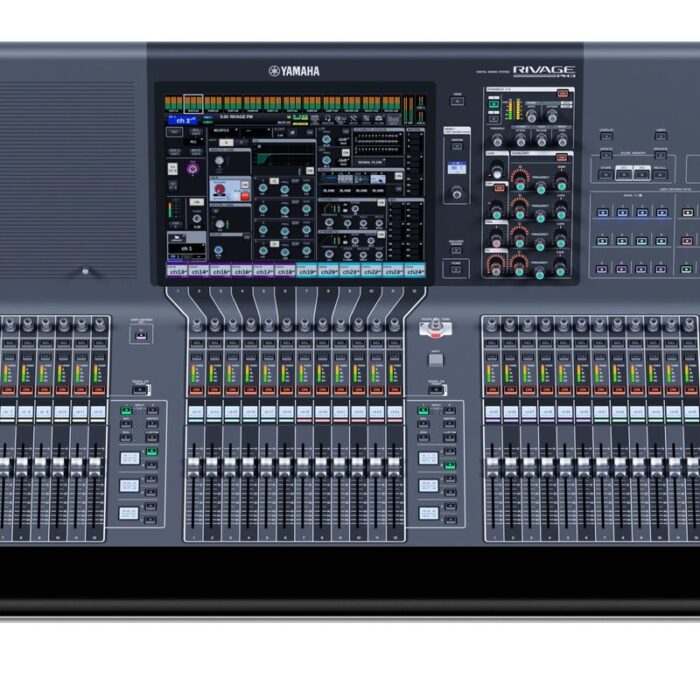
Task: Toggle right bay channel strip 1 ON key
Action: [x=492, y=390]
